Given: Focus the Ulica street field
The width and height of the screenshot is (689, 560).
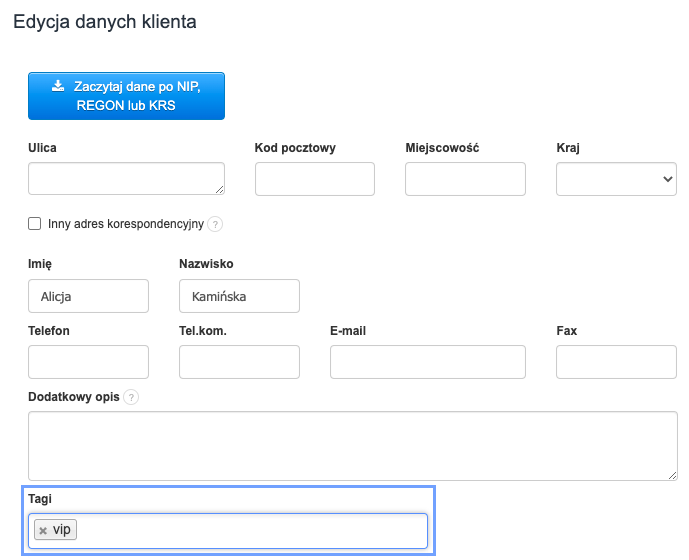Looking at the screenshot, I should (127, 178).
